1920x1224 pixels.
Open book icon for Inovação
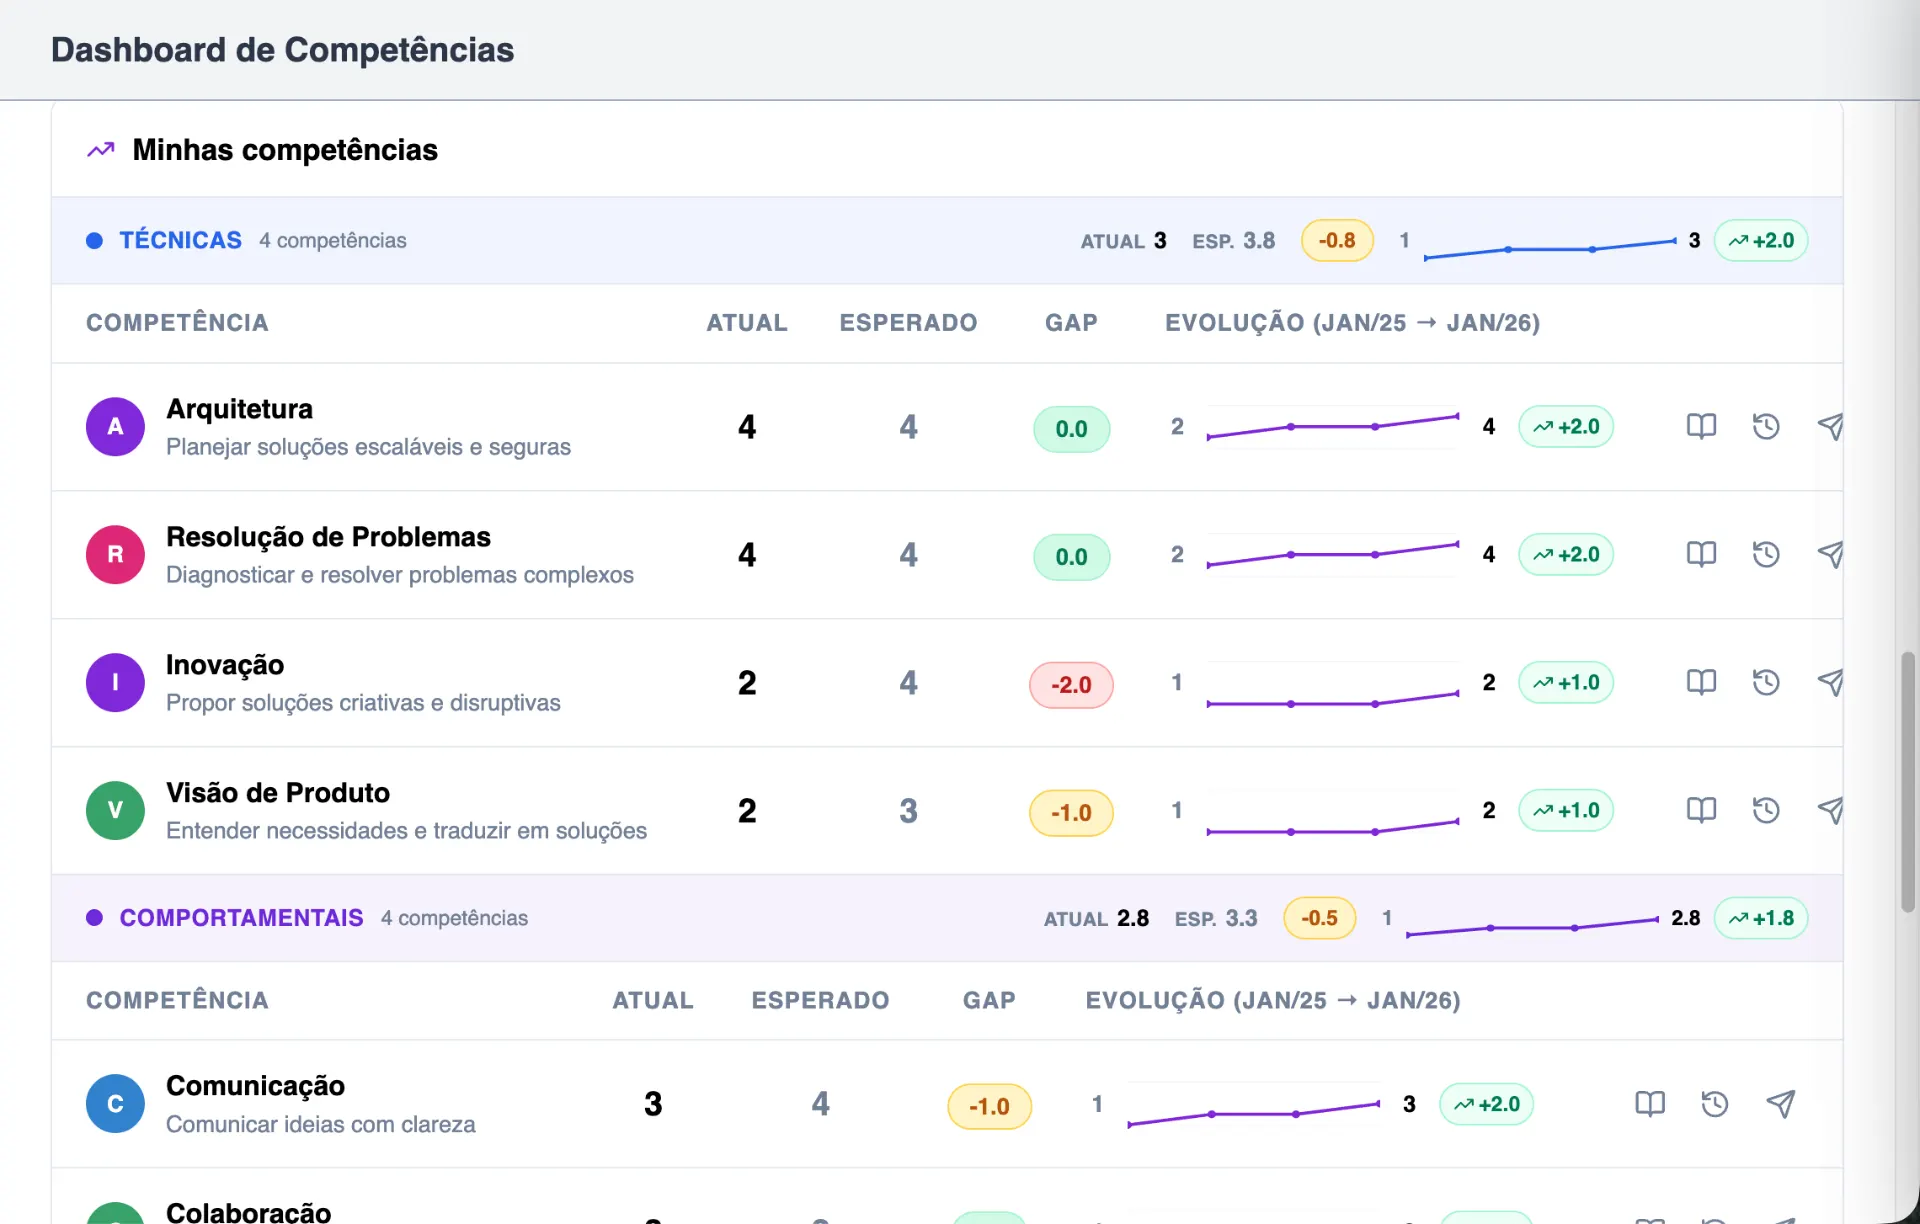(x=1701, y=683)
